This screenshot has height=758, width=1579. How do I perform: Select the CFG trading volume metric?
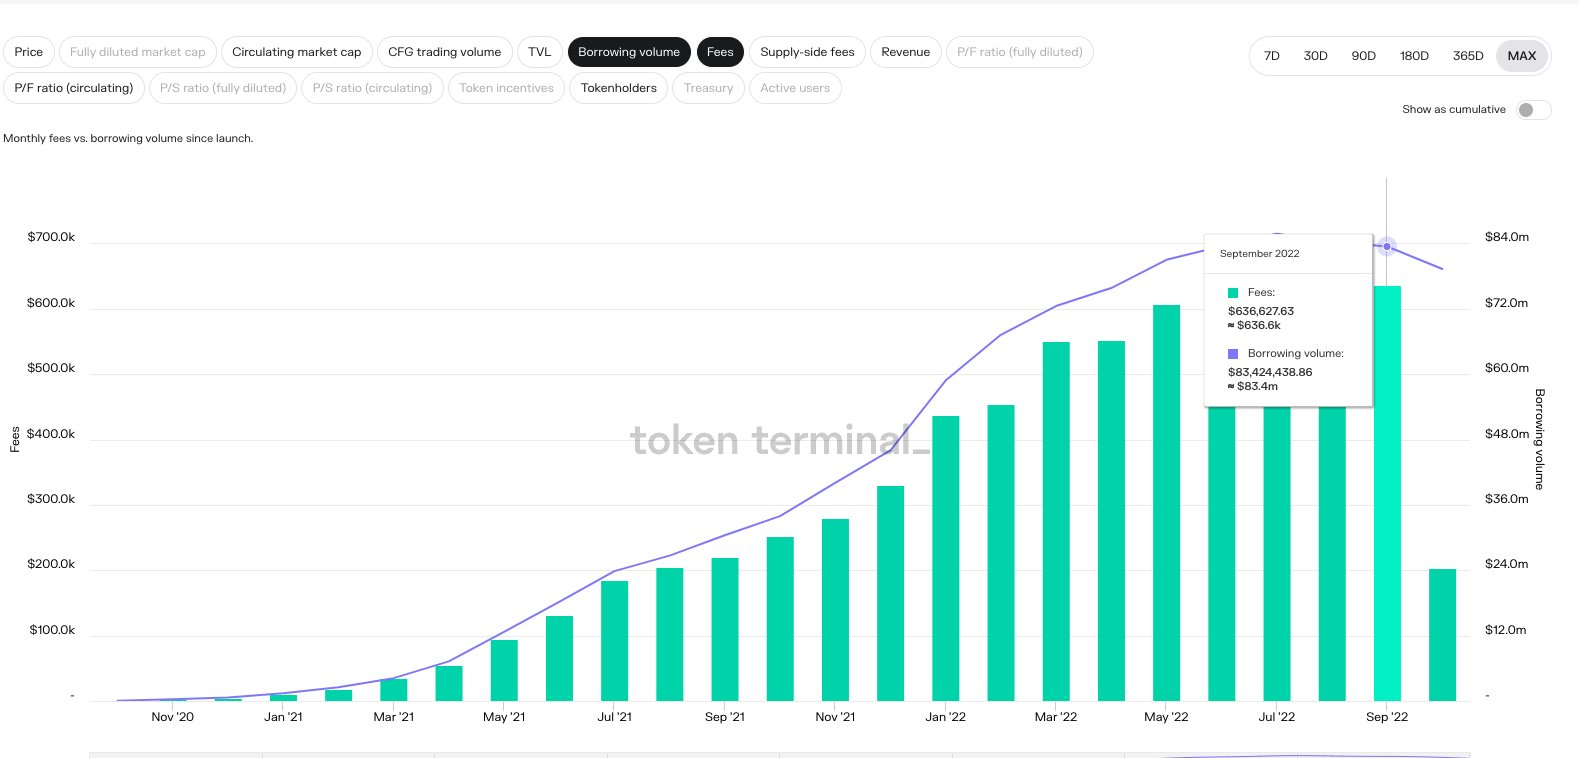(x=444, y=52)
